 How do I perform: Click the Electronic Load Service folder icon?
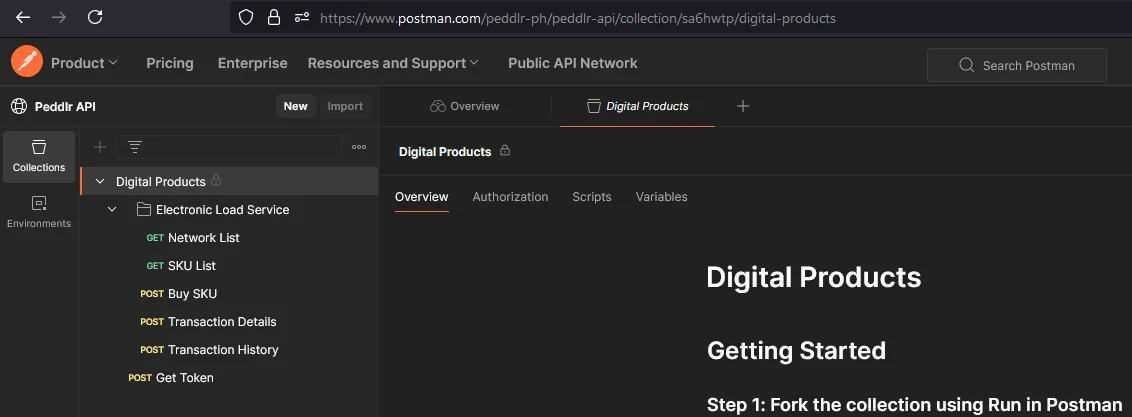(x=143, y=209)
